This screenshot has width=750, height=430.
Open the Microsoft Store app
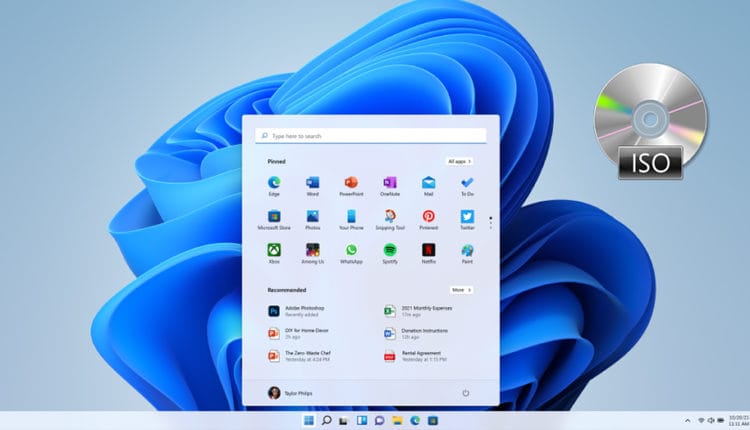tap(274, 216)
